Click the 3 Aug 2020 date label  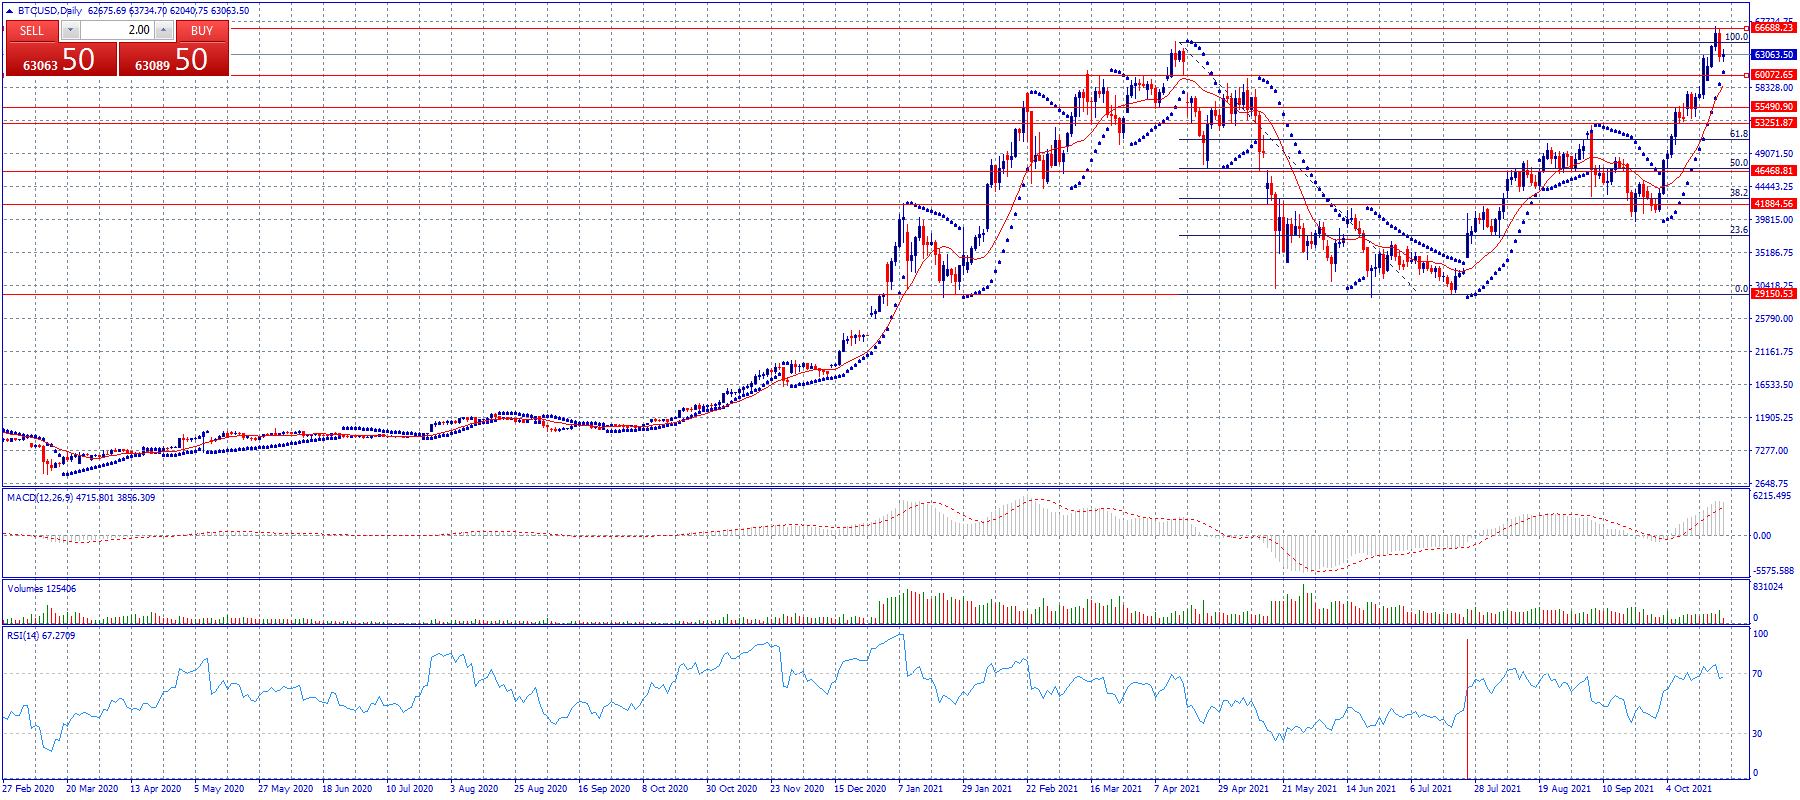(x=474, y=789)
